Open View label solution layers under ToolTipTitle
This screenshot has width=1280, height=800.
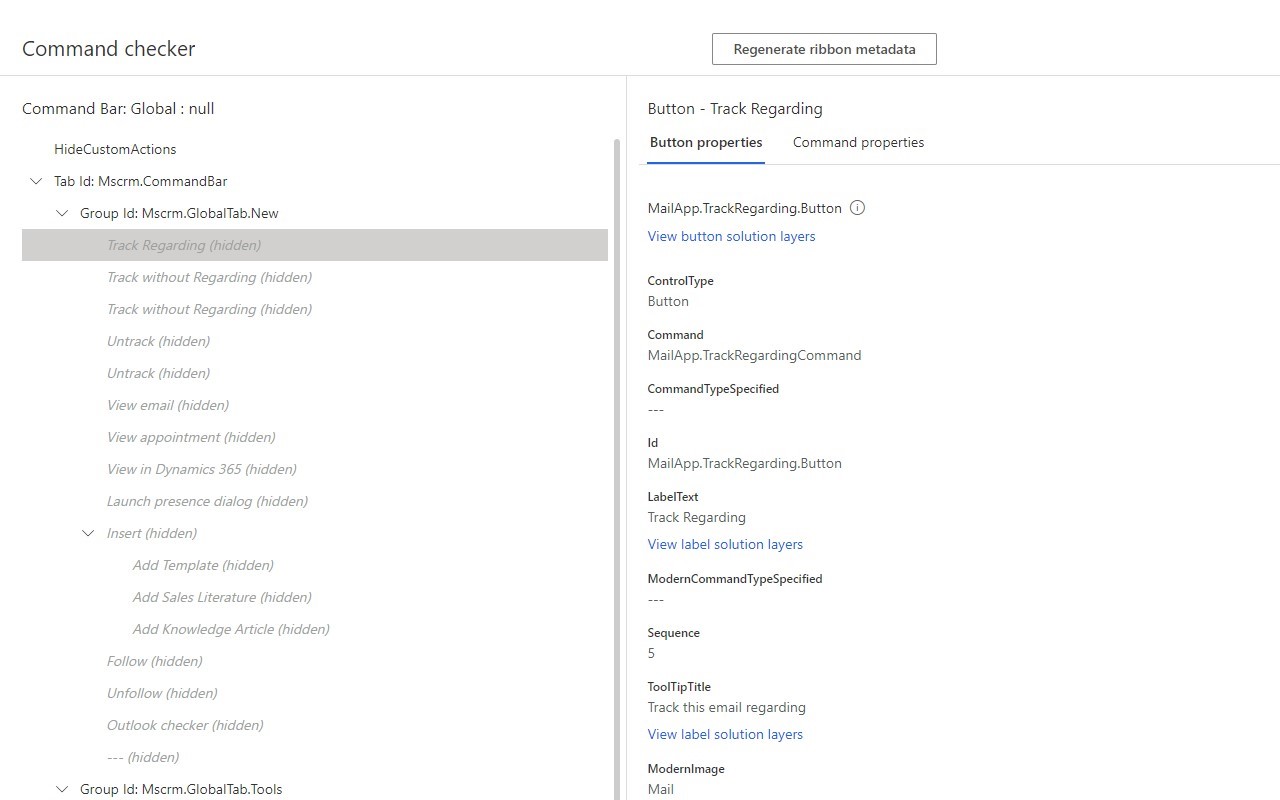pos(725,734)
